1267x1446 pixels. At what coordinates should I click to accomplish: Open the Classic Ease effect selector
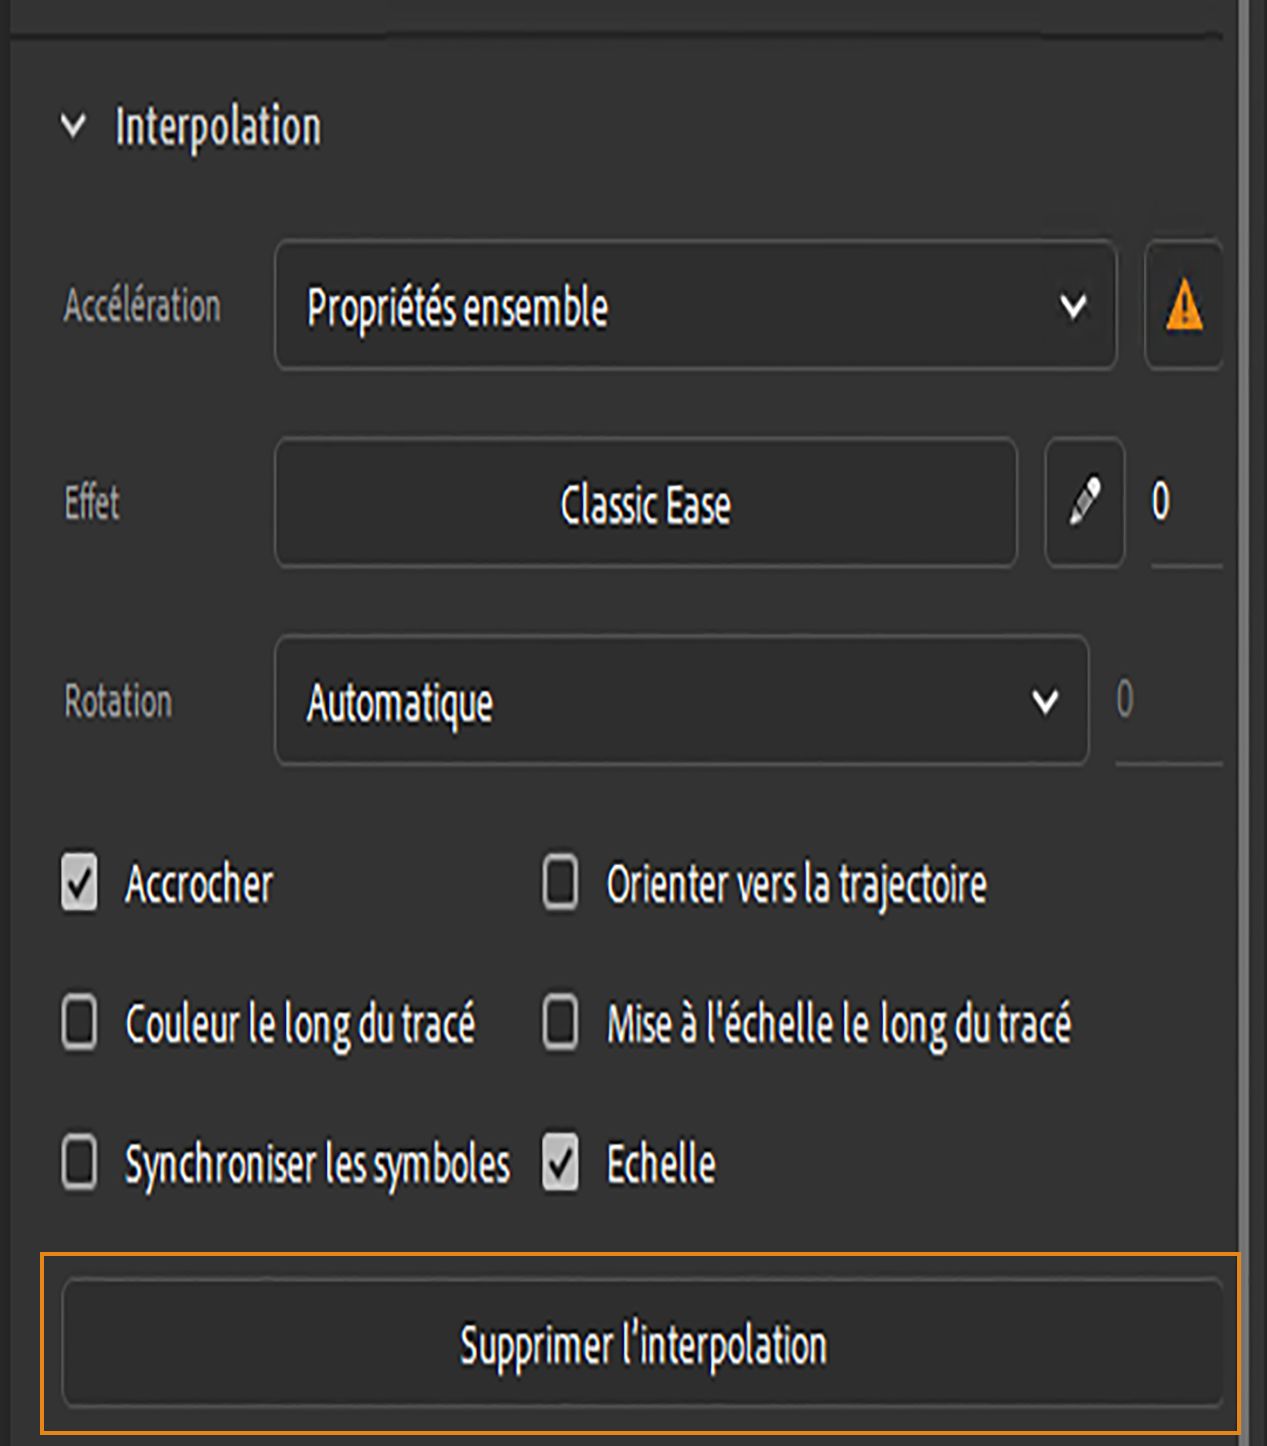(x=645, y=504)
